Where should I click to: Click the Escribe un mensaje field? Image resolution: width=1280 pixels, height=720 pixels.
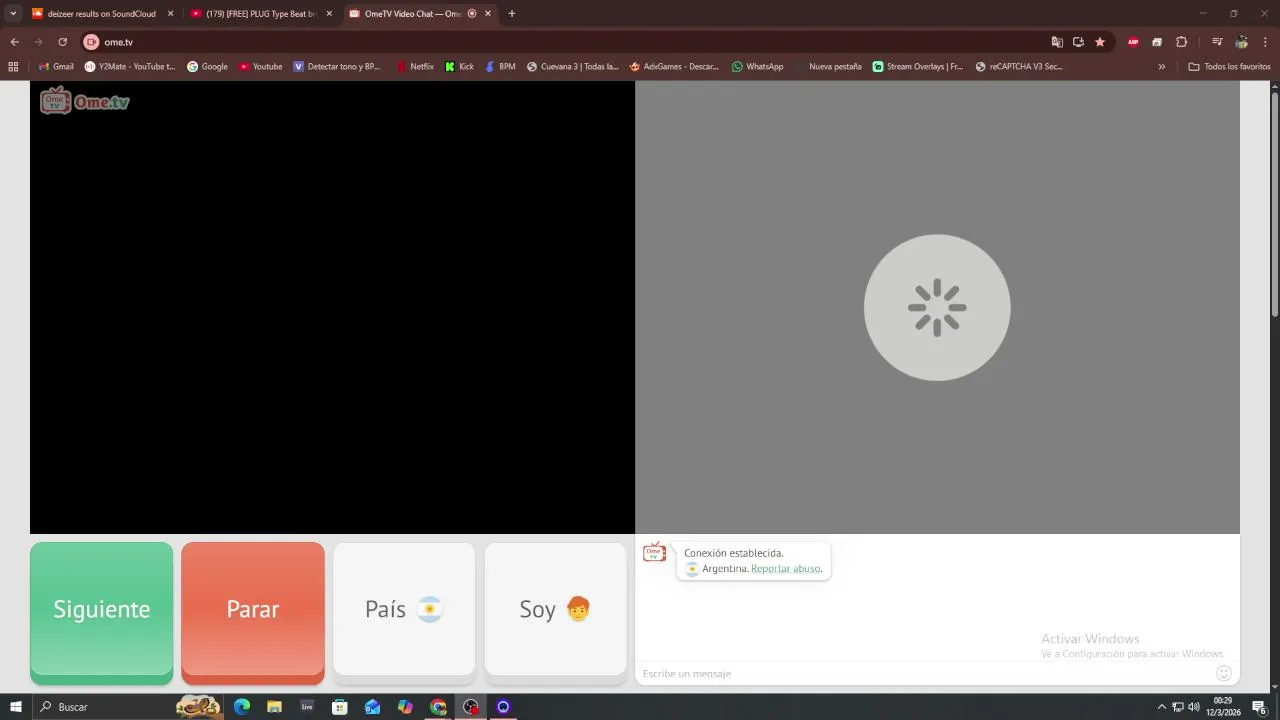[x=923, y=673]
